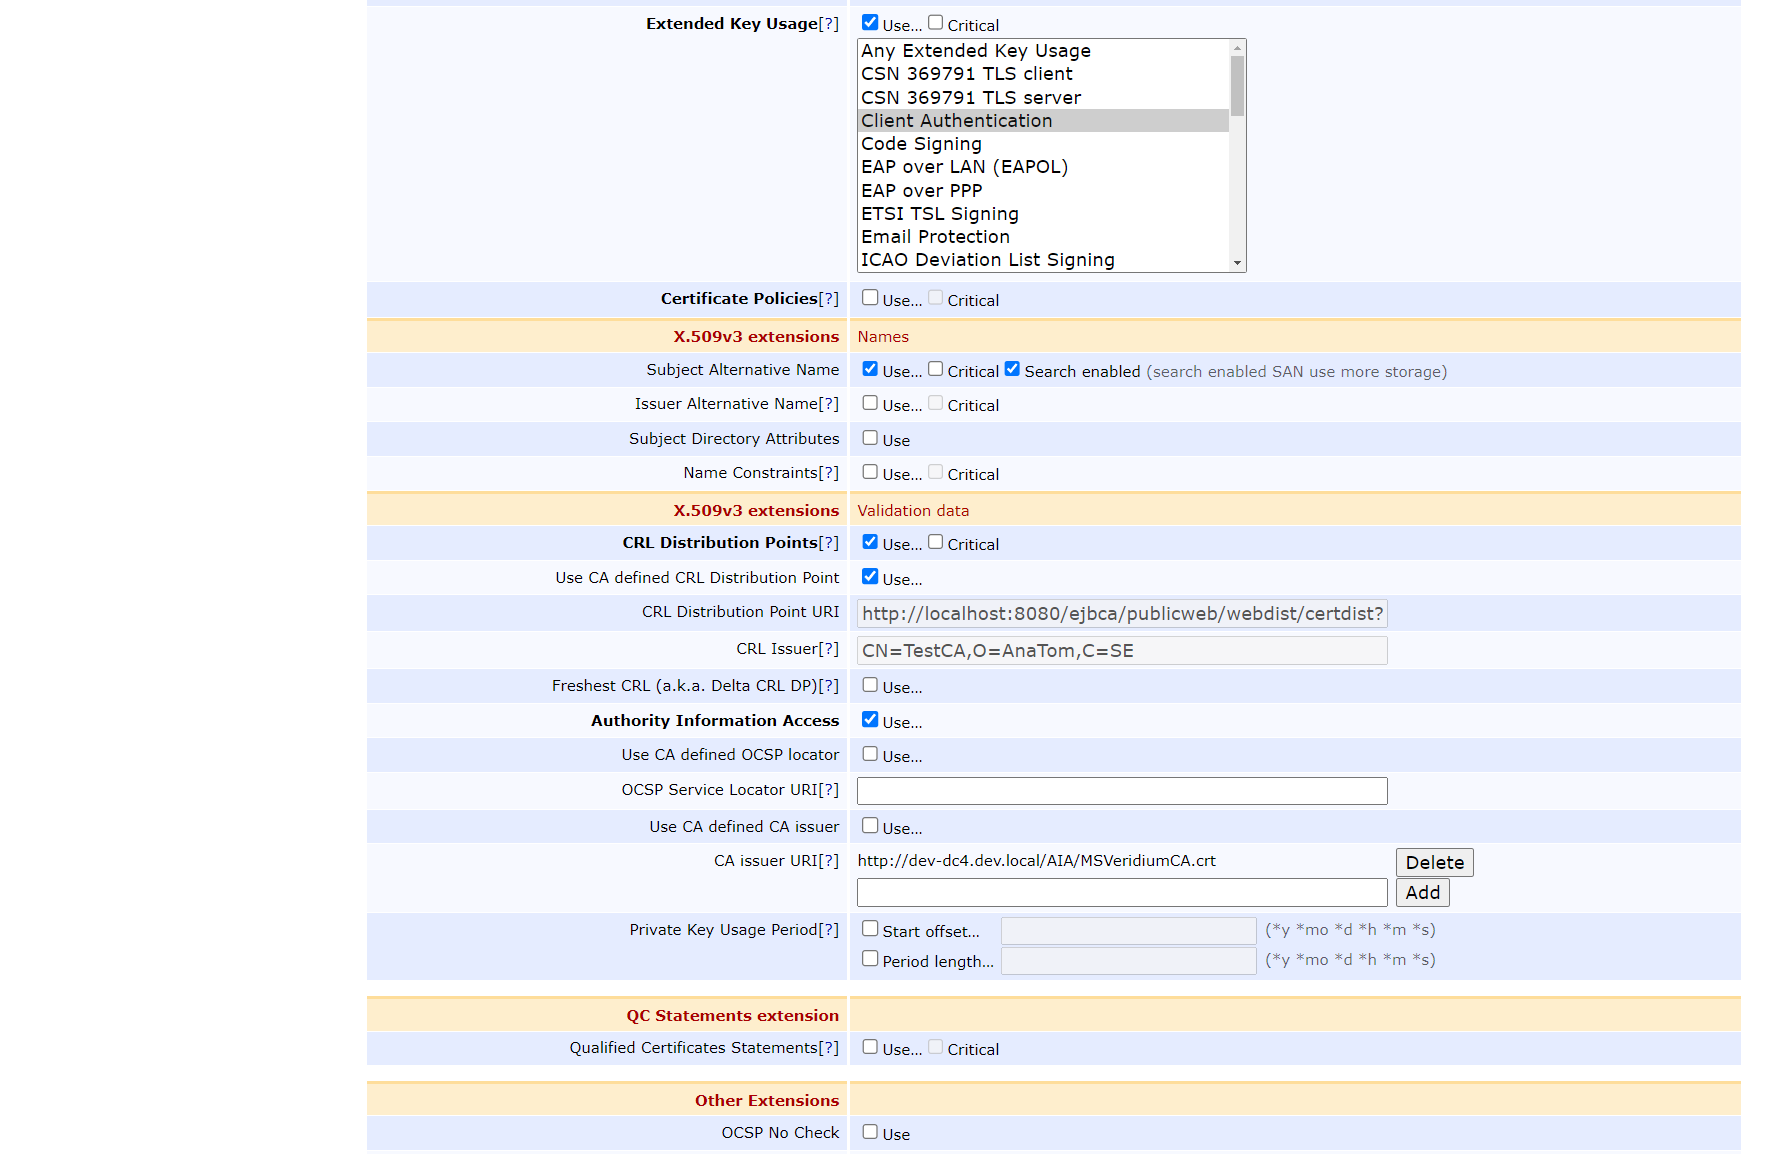Enable Private Key Usage Start offset
Screen dimensions: 1780x1154
870,929
